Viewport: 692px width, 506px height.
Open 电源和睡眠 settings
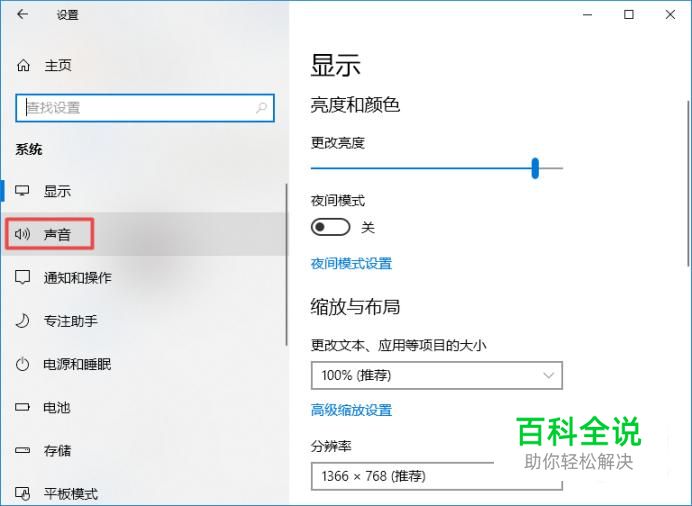144,364
